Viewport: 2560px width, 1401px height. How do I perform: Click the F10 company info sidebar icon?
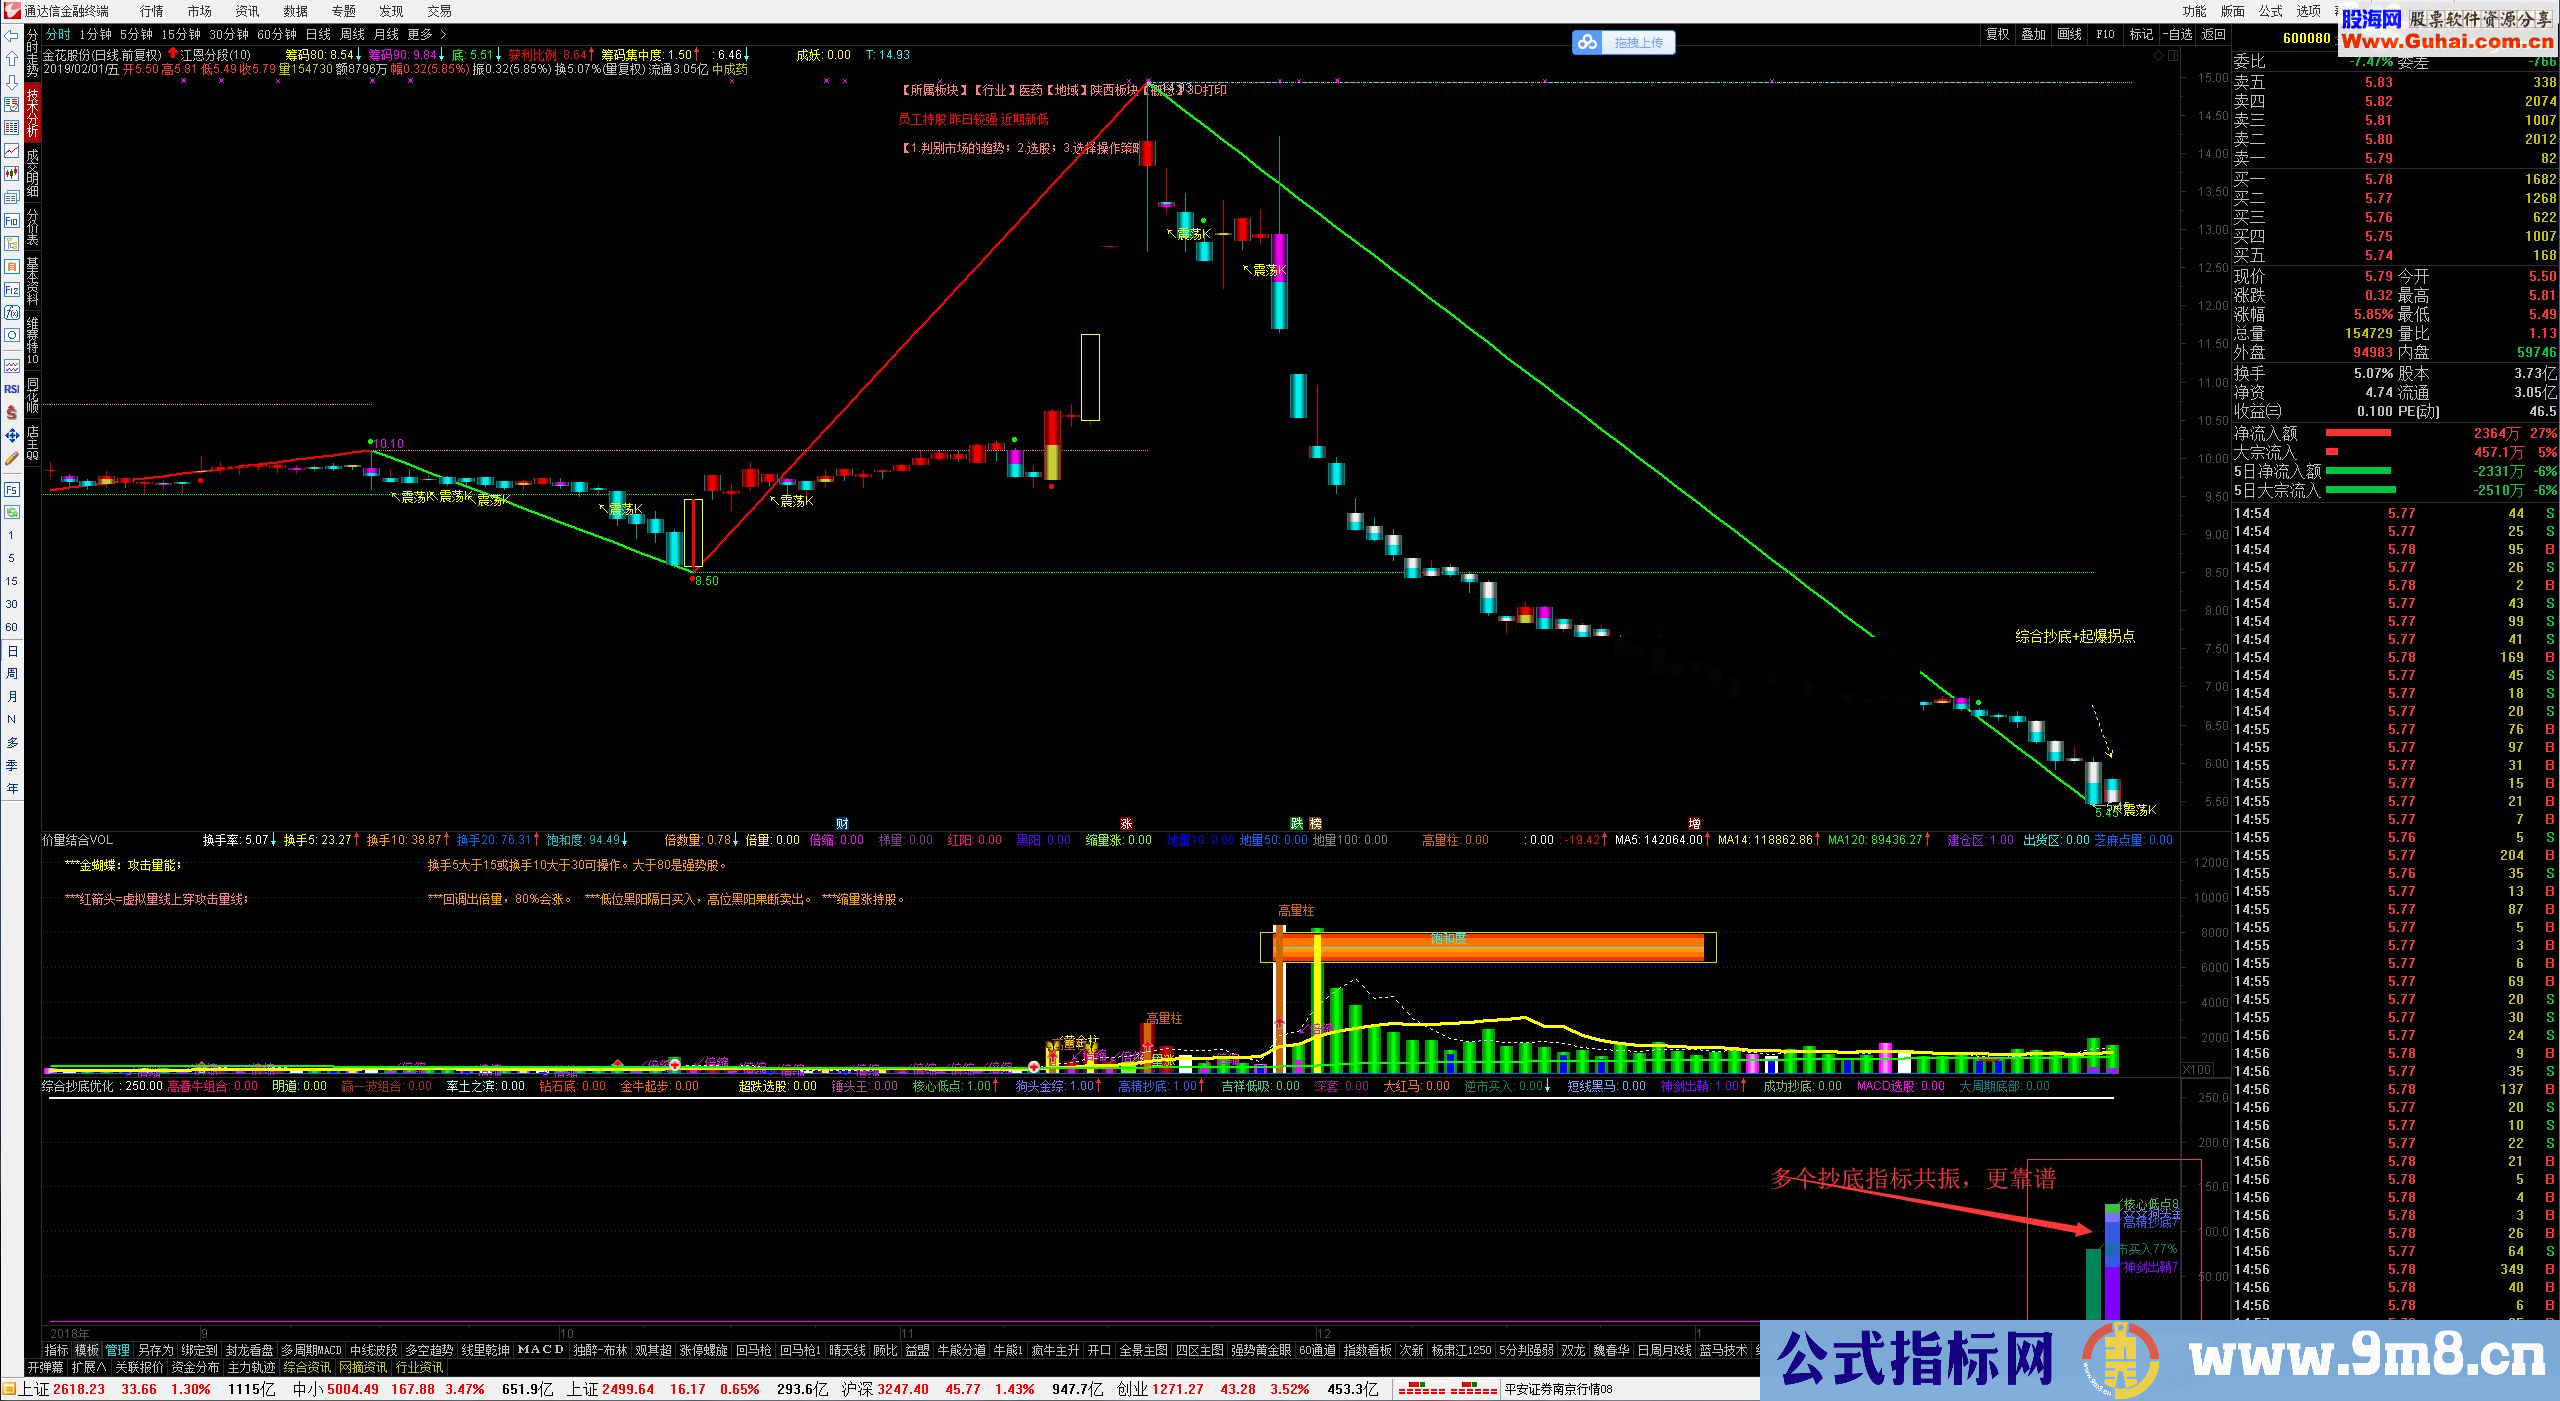point(11,221)
